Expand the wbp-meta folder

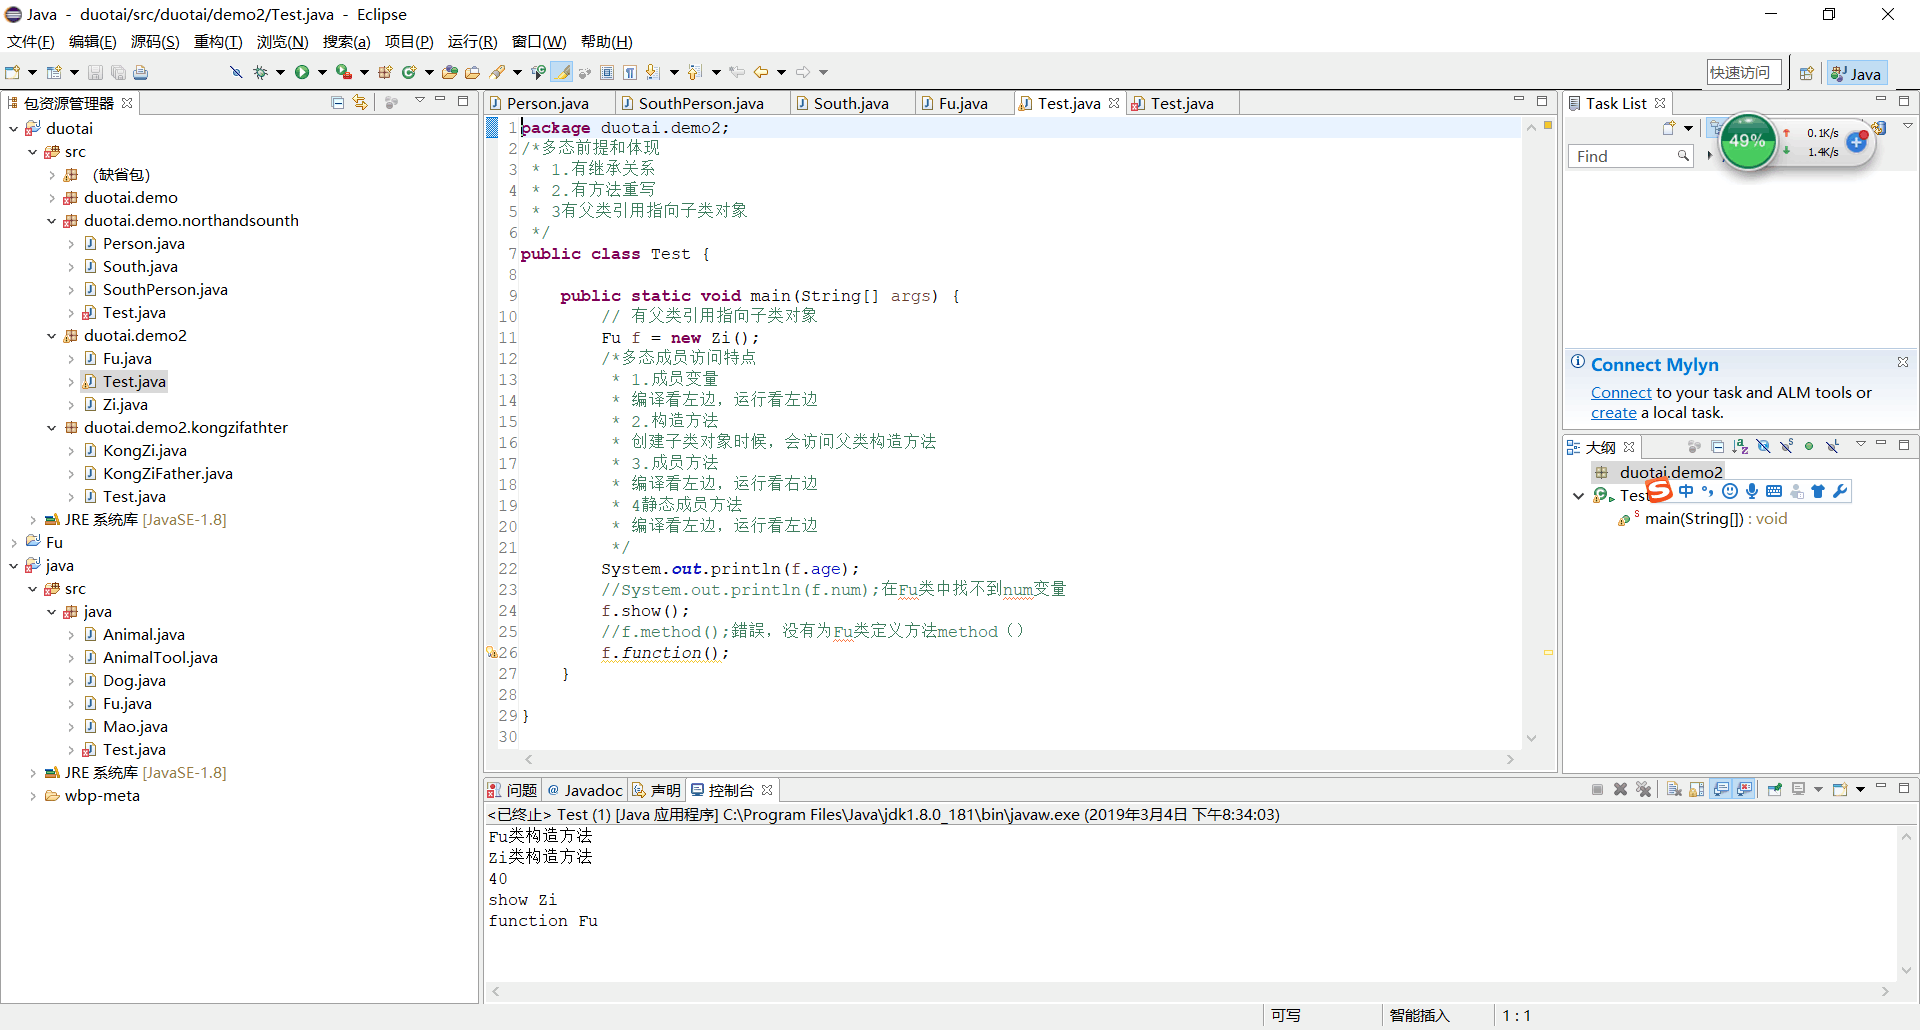pos(32,796)
